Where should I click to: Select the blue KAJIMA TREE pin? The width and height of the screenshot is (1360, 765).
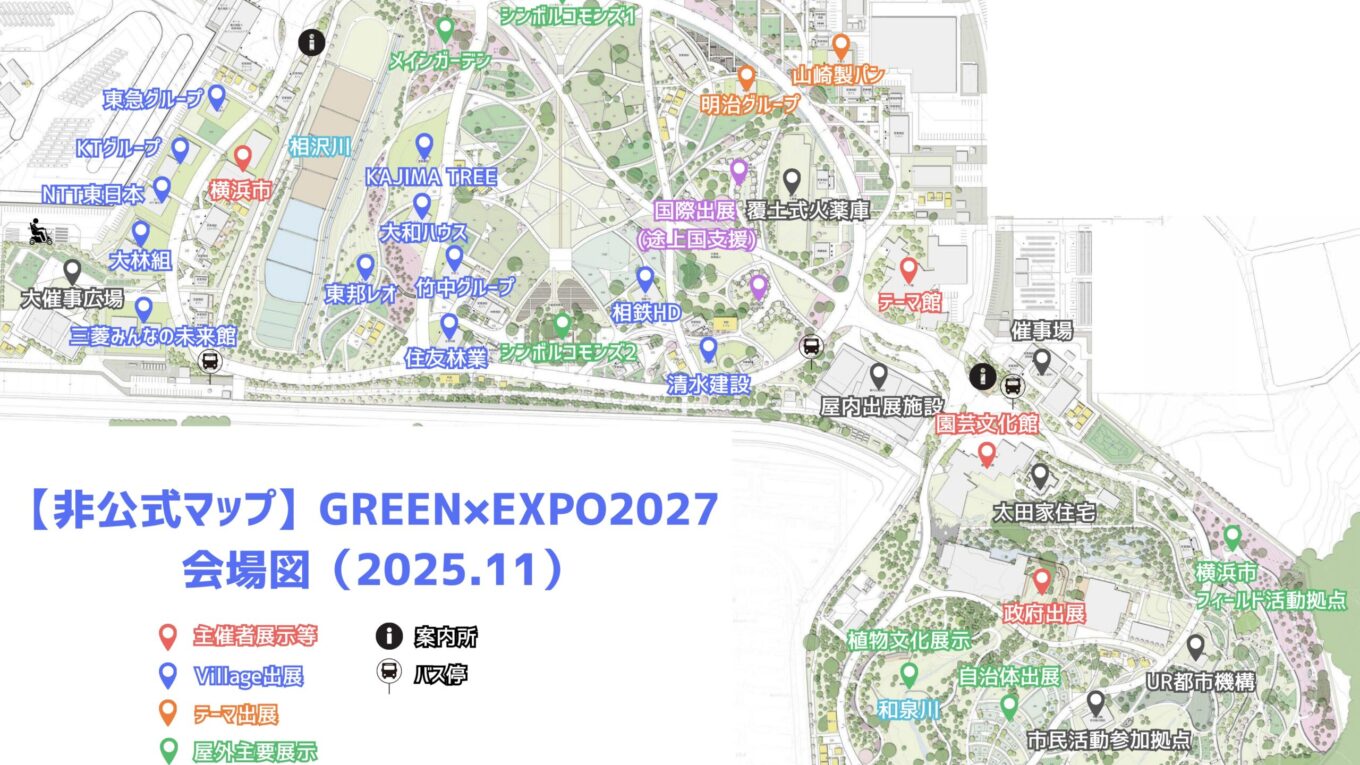point(424,146)
